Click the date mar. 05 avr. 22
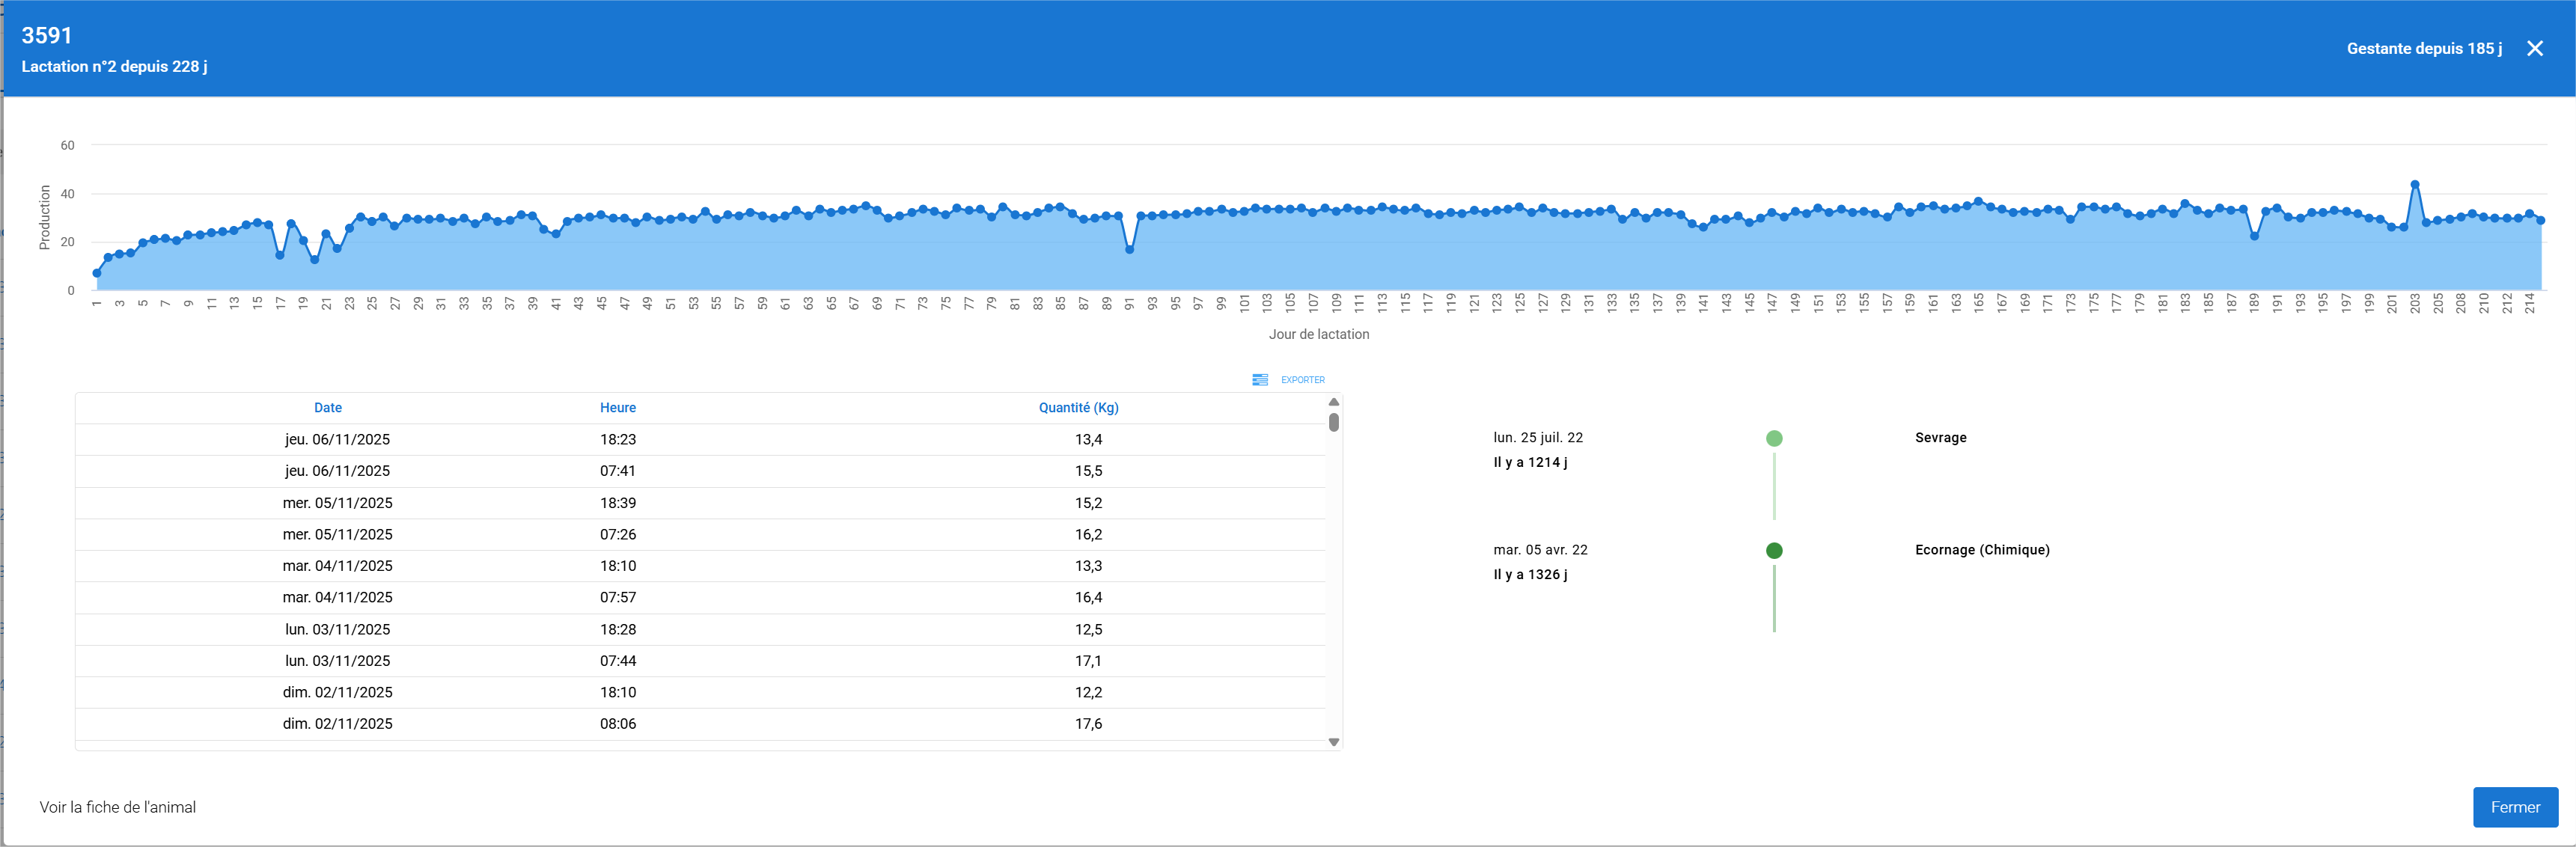Screen dimensions: 2576x847 pyautogui.click(x=1540, y=550)
